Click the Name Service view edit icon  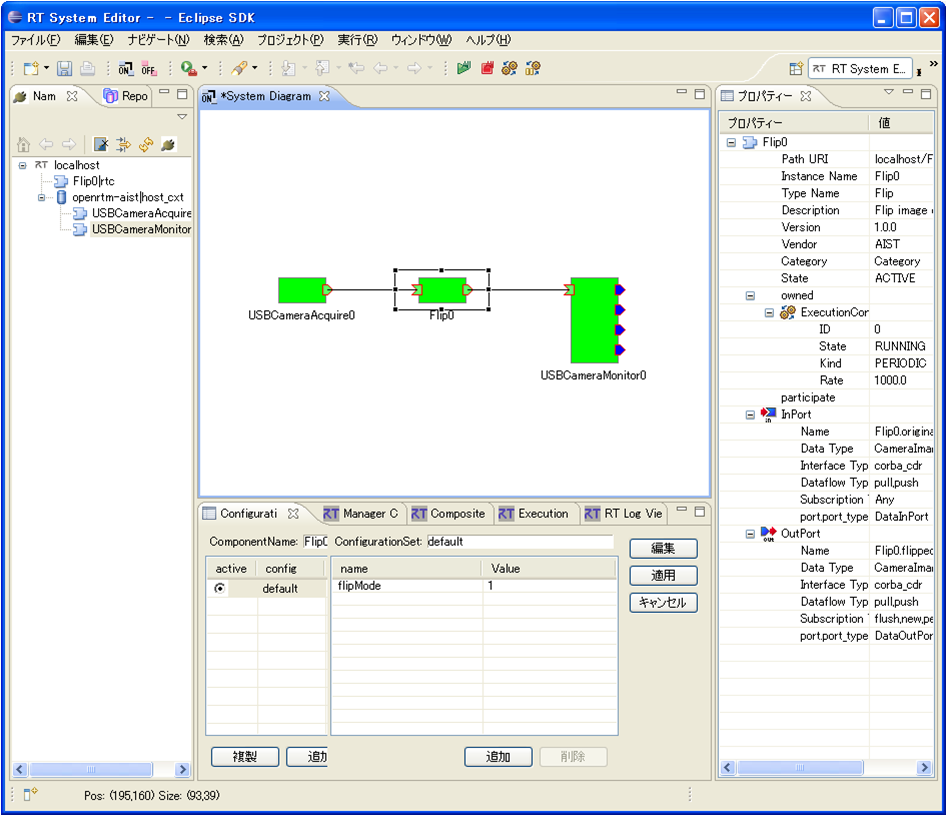pos(101,144)
